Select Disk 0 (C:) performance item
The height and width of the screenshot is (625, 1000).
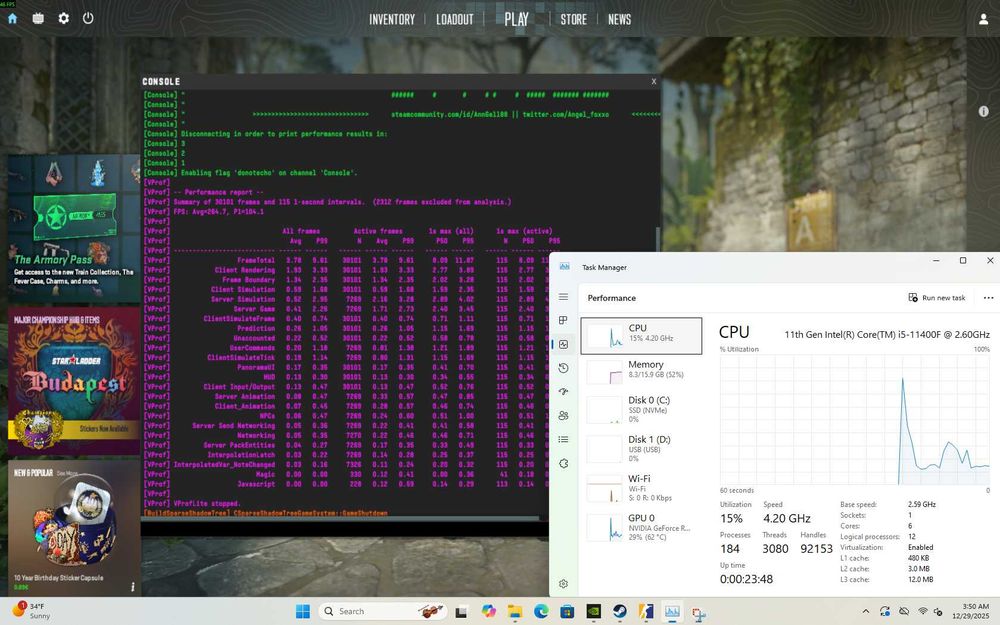point(641,409)
